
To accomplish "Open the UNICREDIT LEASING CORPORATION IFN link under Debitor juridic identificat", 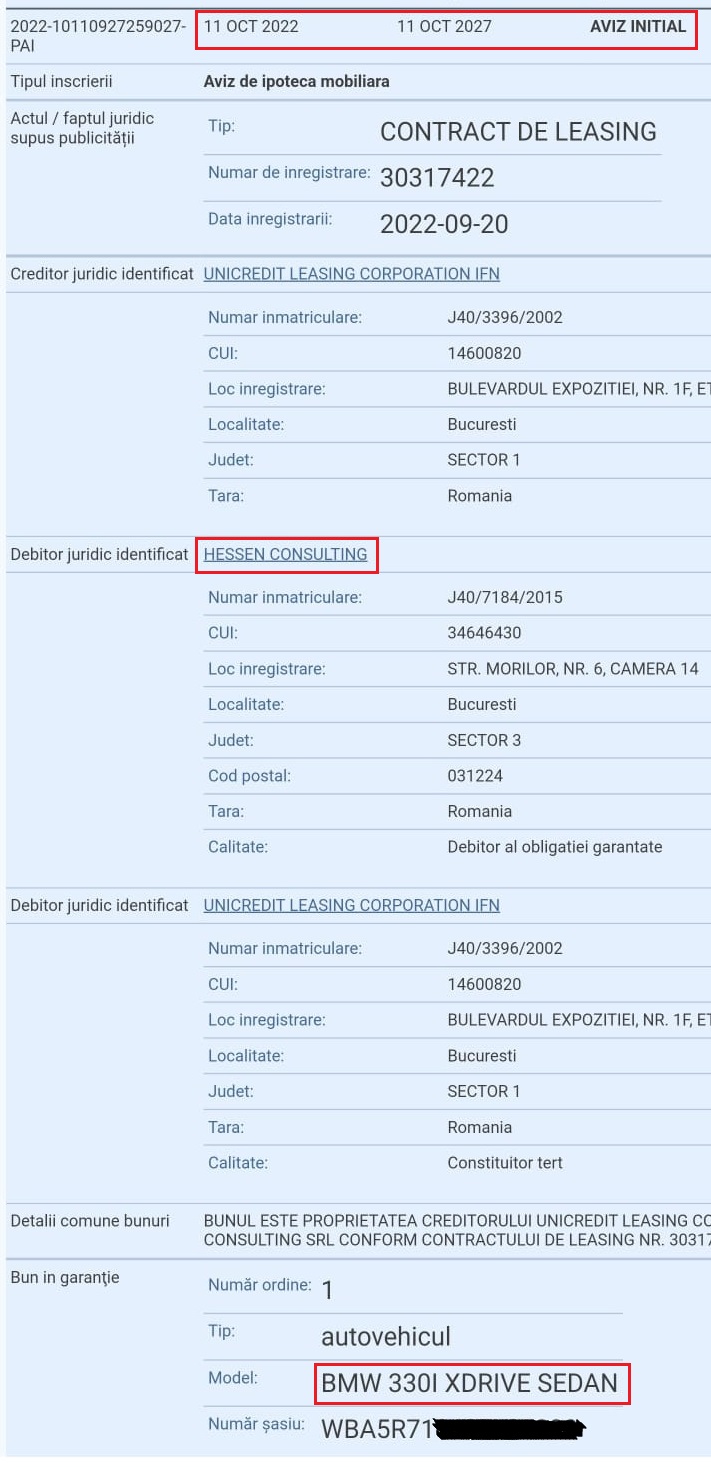I will click(351, 905).
